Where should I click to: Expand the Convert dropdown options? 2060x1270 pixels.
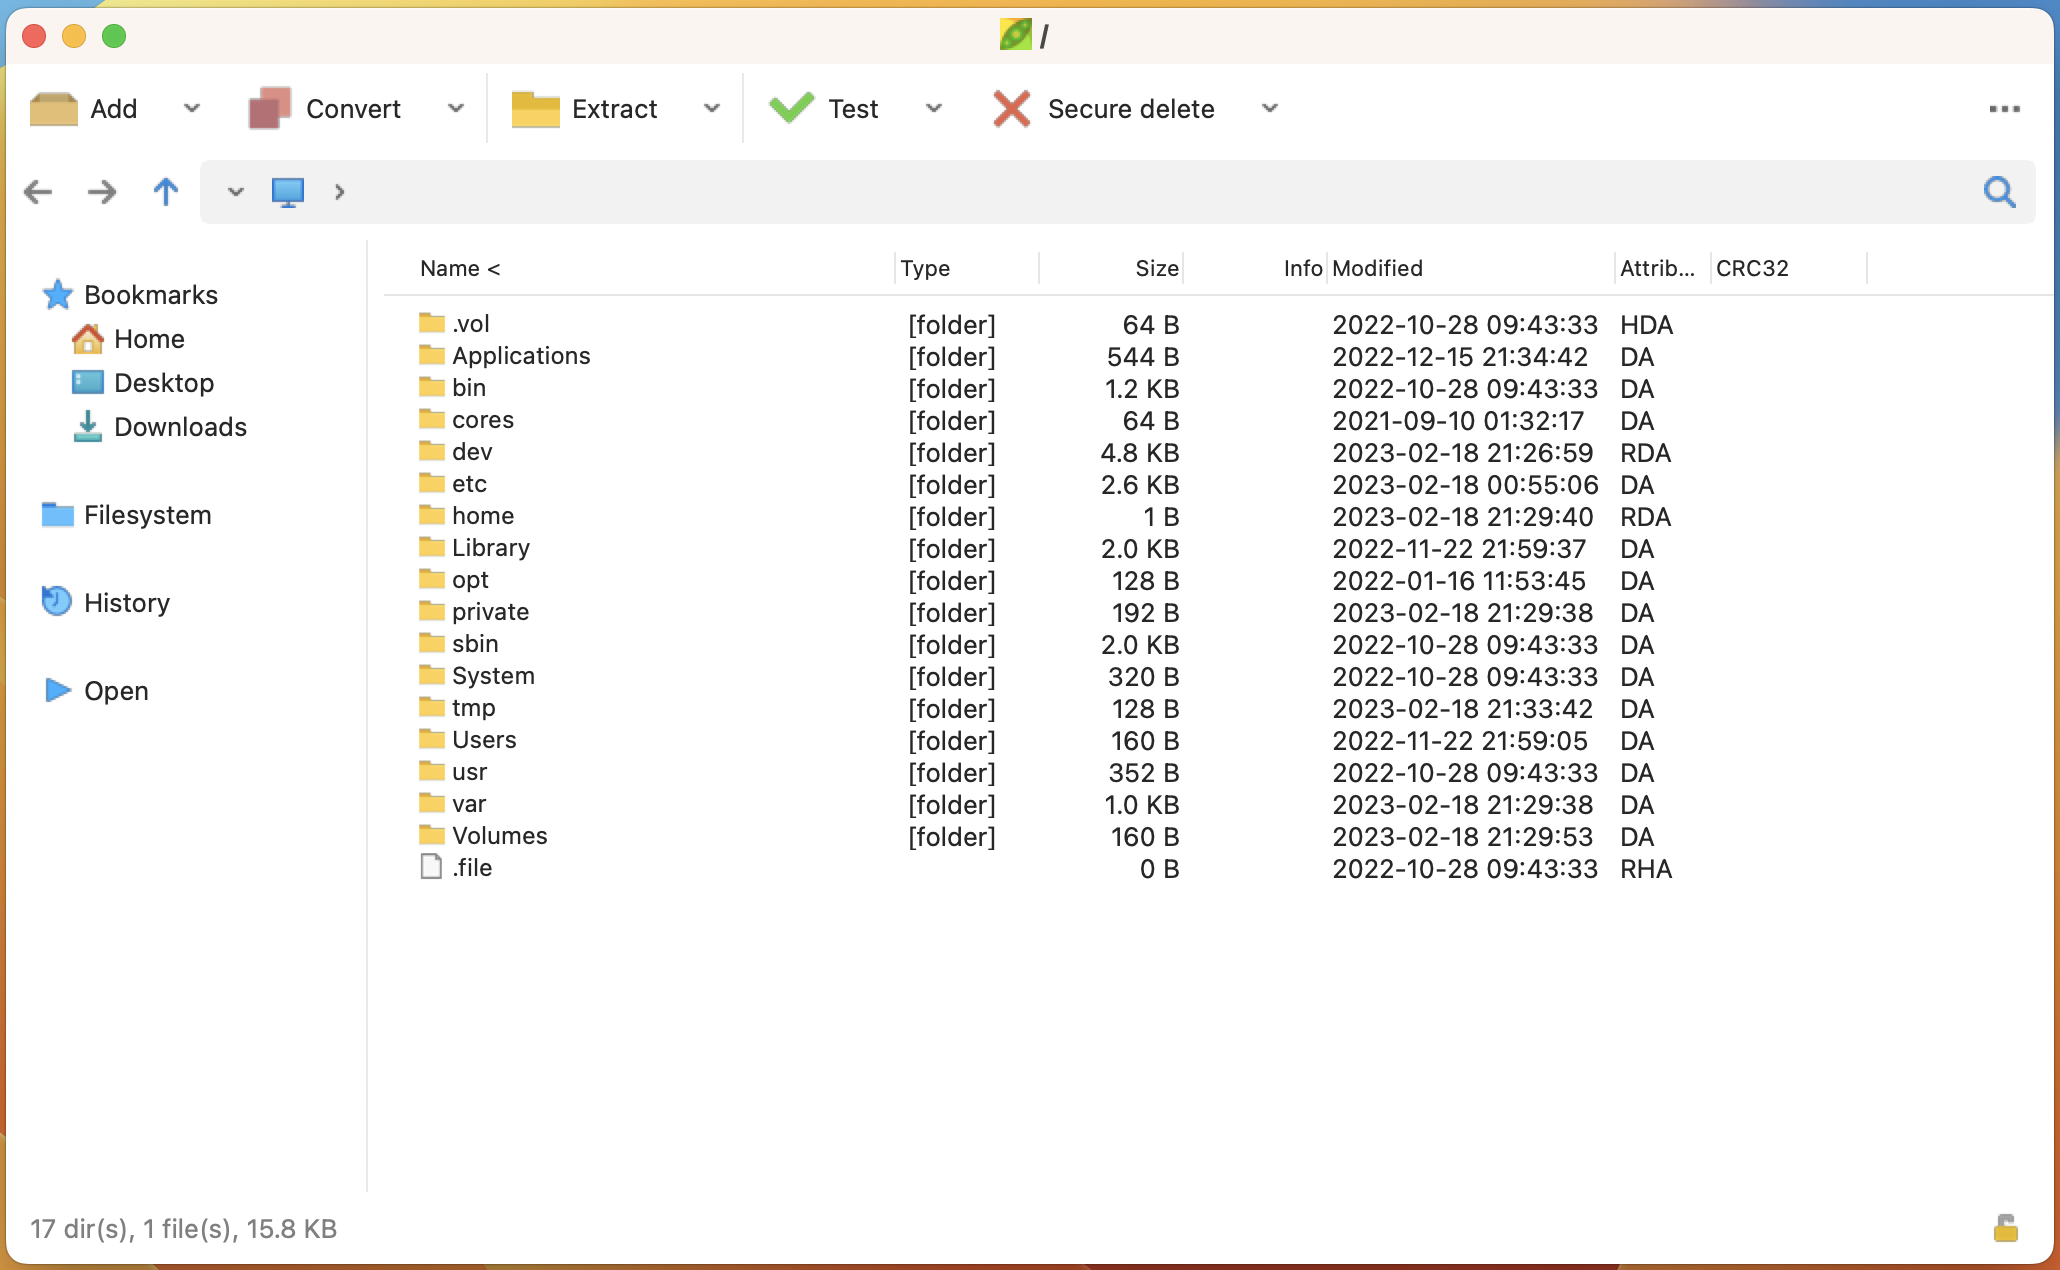pyautogui.click(x=458, y=107)
